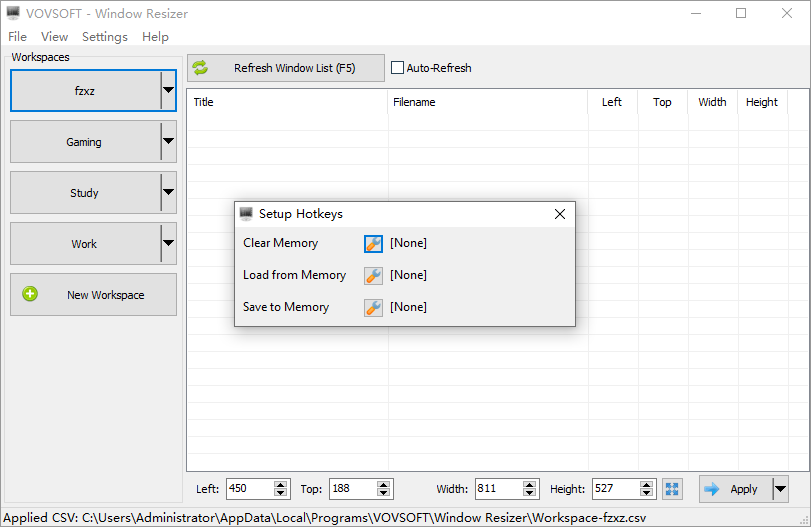Image resolution: width=811 pixels, height=527 pixels.
Task: Open the View menu
Action: (x=54, y=37)
